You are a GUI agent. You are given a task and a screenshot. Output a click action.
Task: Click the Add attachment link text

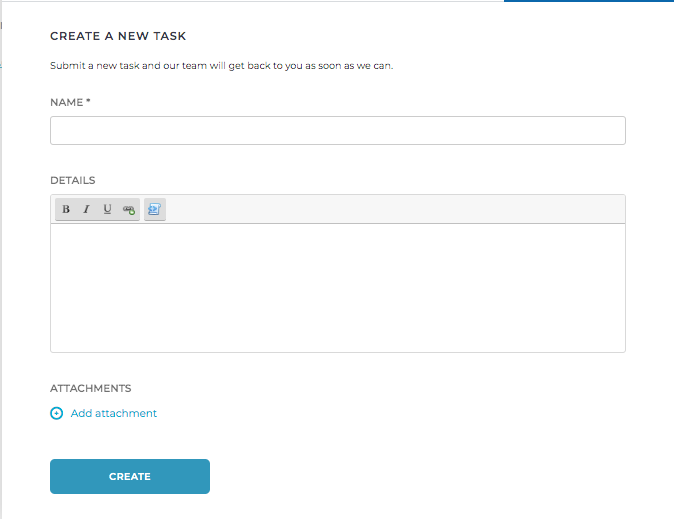(114, 414)
